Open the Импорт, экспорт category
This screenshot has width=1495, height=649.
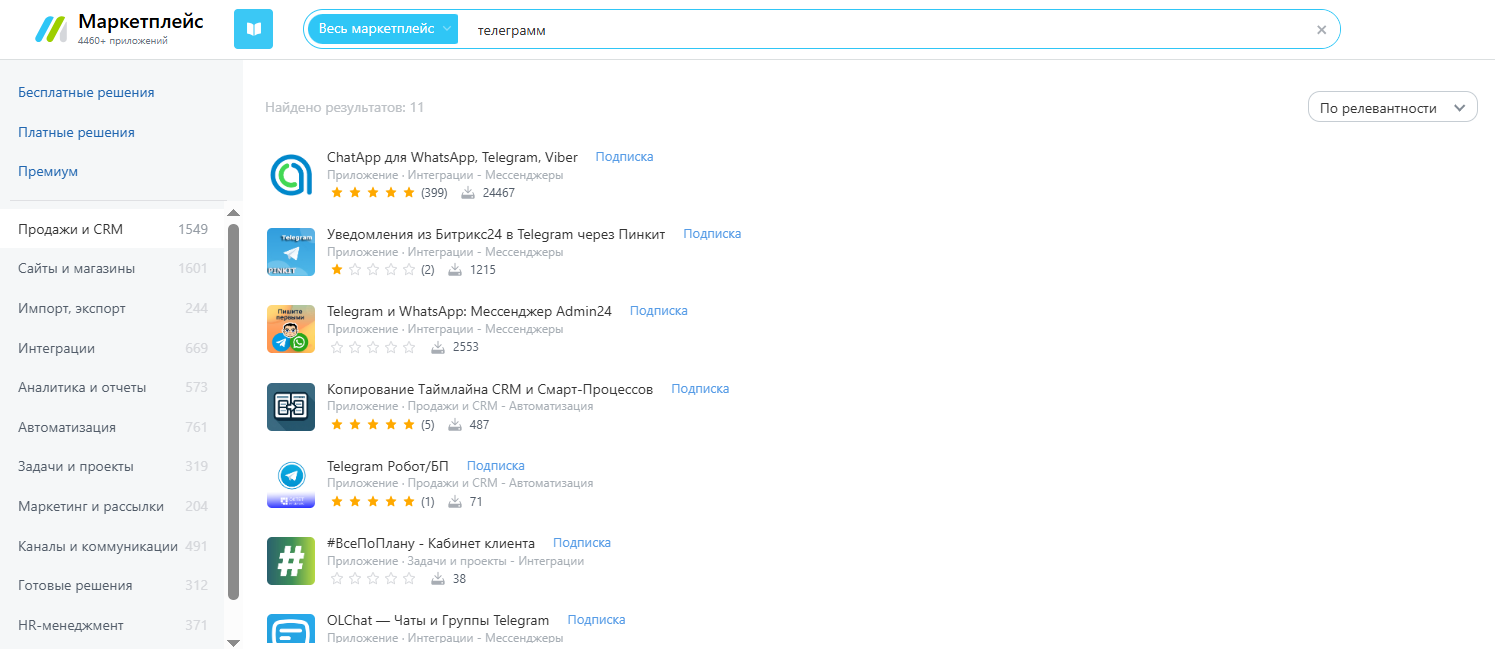[113, 308]
